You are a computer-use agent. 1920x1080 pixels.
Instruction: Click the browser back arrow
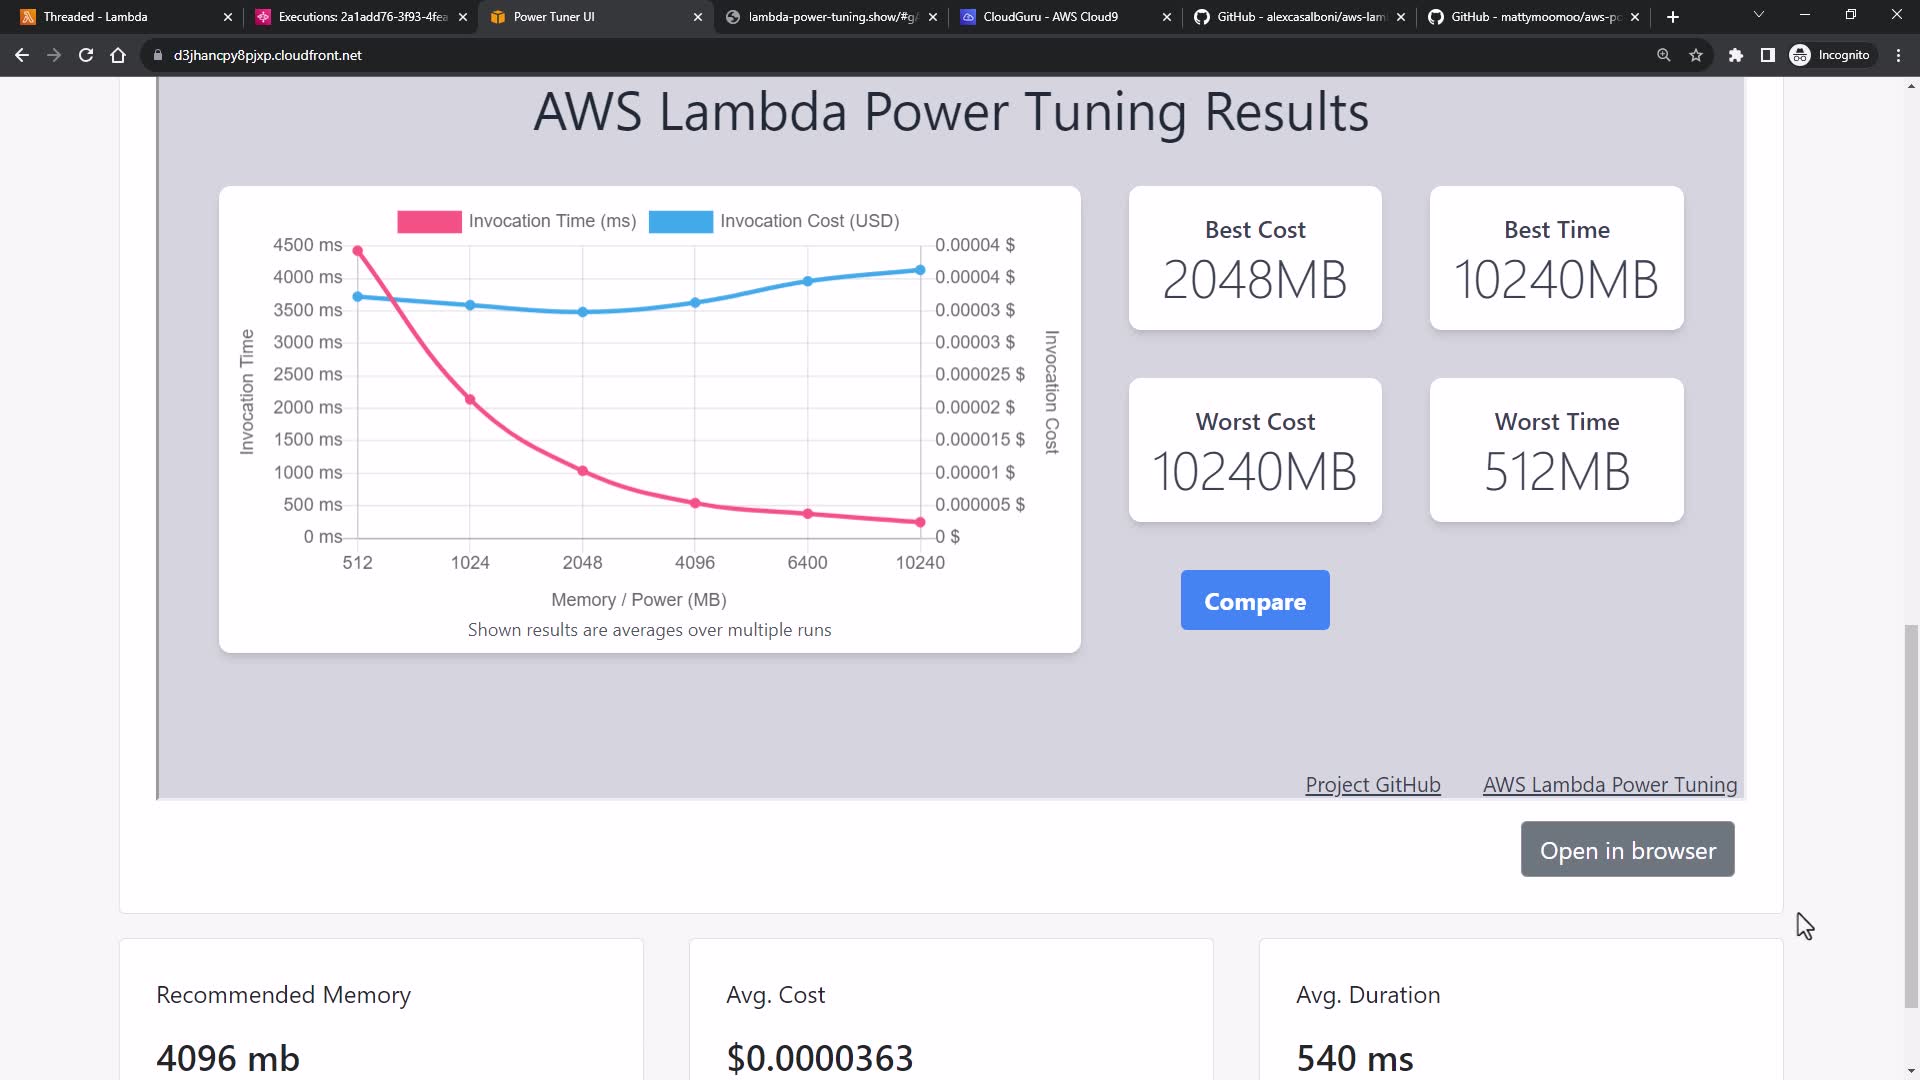pos(22,55)
